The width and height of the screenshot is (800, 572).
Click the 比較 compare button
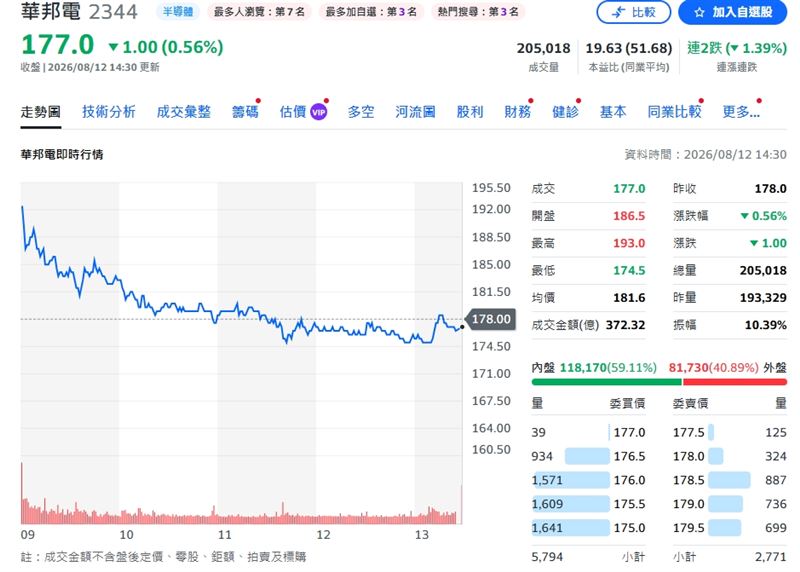click(x=634, y=12)
